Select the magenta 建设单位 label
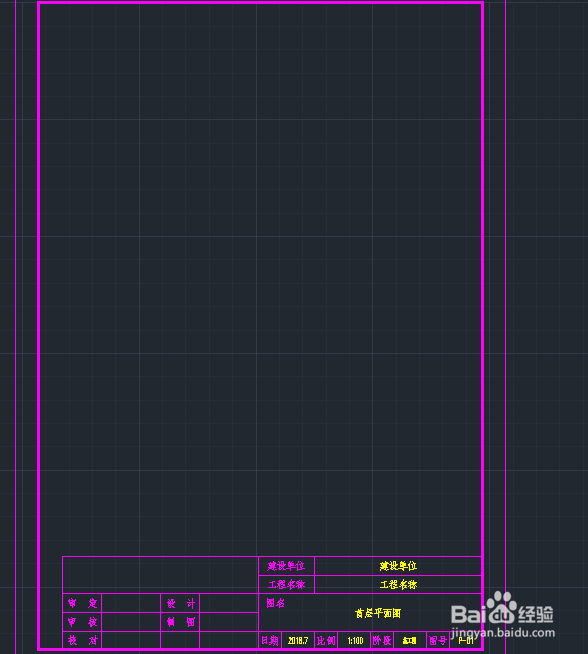 (286, 566)
